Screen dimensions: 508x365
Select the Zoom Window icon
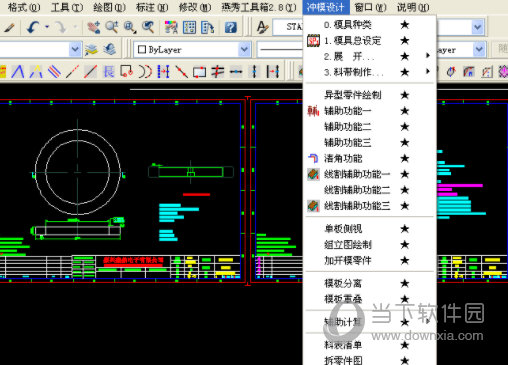(130, 27)
